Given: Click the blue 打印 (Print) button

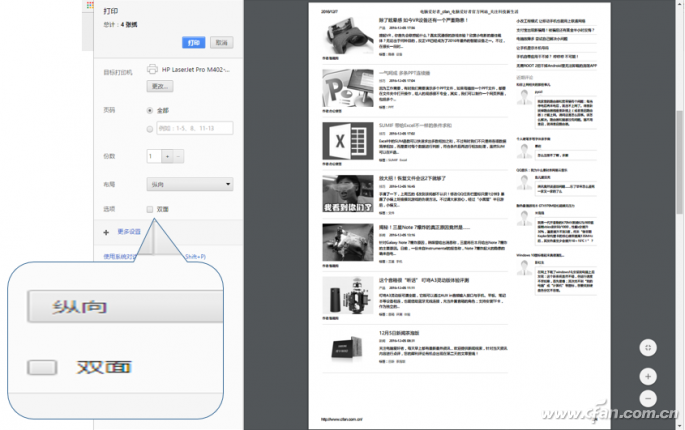Looking at the screenshot, I should point(193,43).
